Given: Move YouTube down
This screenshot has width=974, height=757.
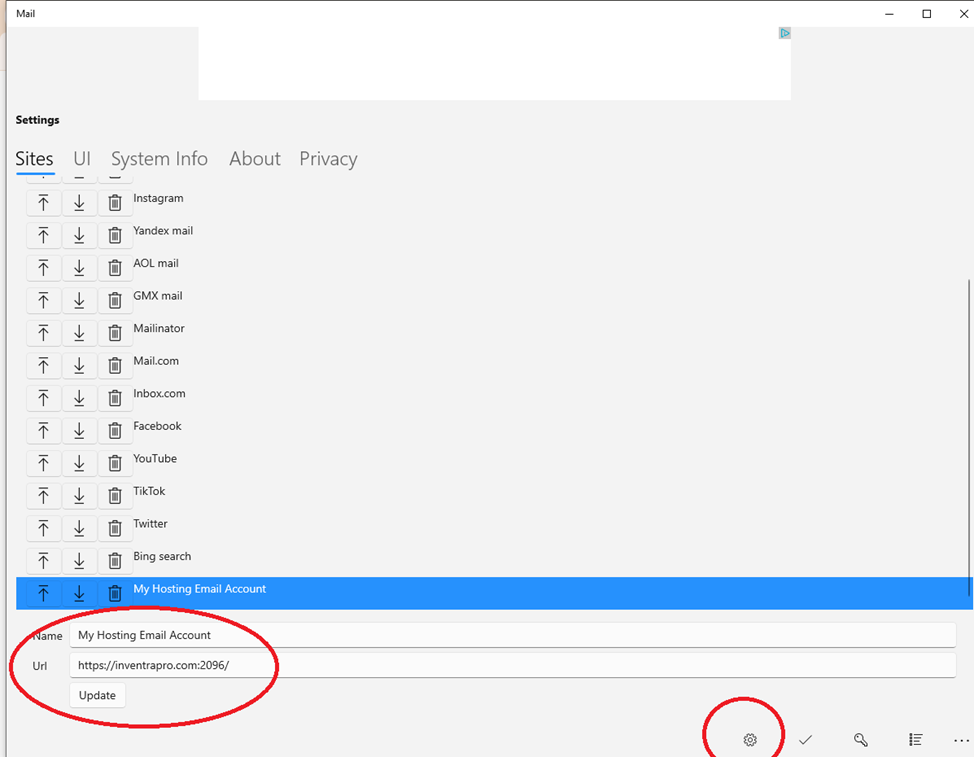Looking at the screenshot, I should coord(79,463).
